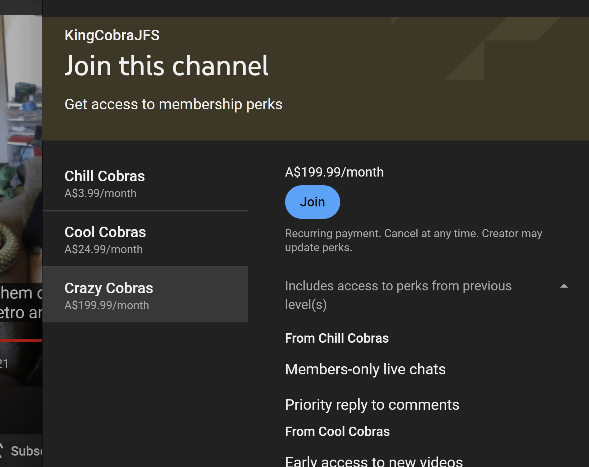The image size is (589, 467).
Task: Click the A$24.99/month price label
Action: 103,249
